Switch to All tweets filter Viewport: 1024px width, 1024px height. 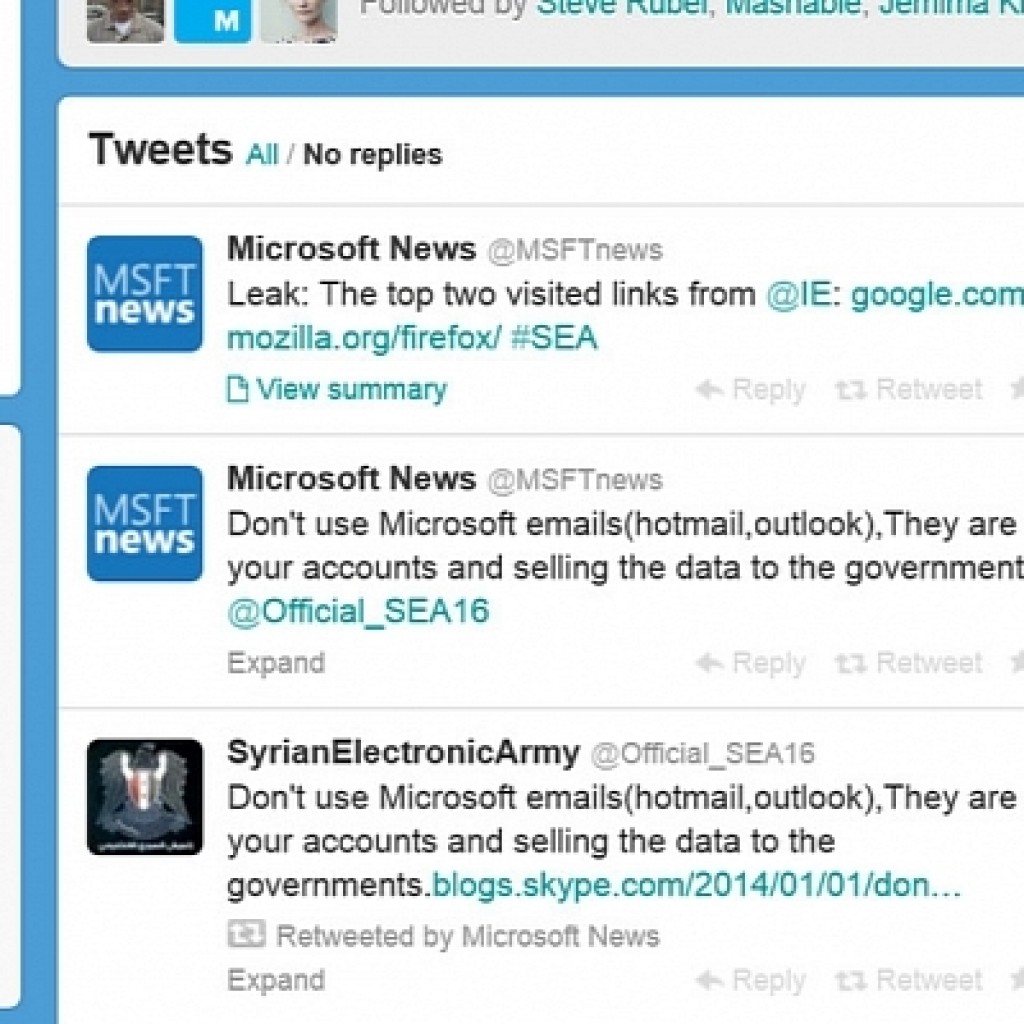tap(262, 155)
